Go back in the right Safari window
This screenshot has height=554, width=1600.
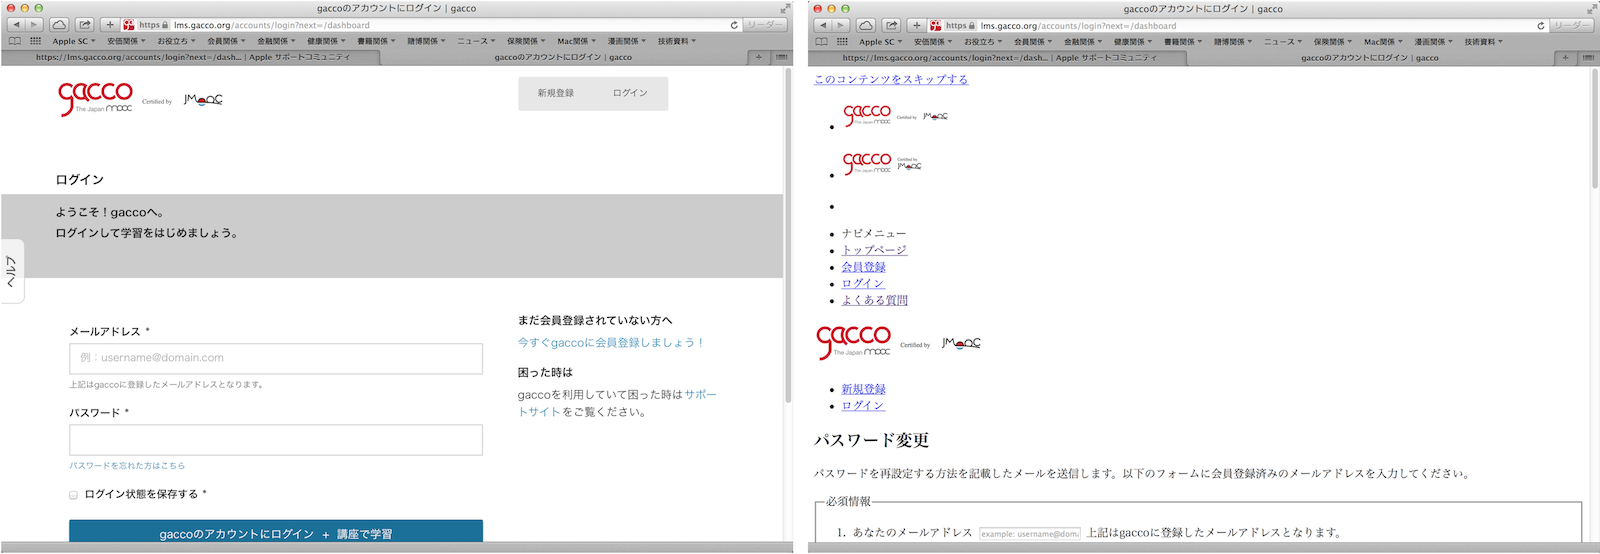(823, 26)
